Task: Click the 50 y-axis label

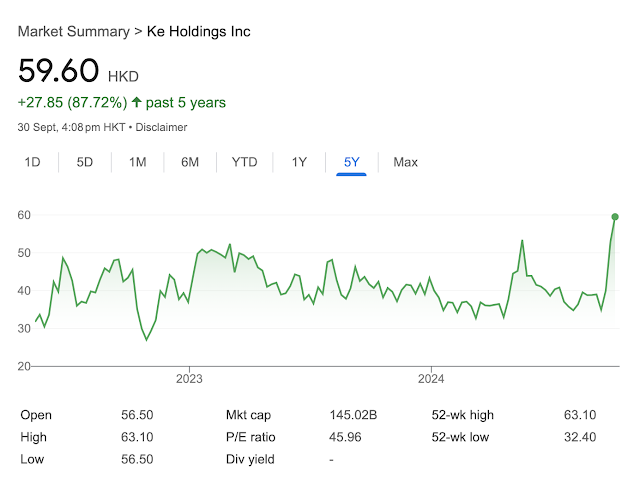Action: [x=24, y=253]
